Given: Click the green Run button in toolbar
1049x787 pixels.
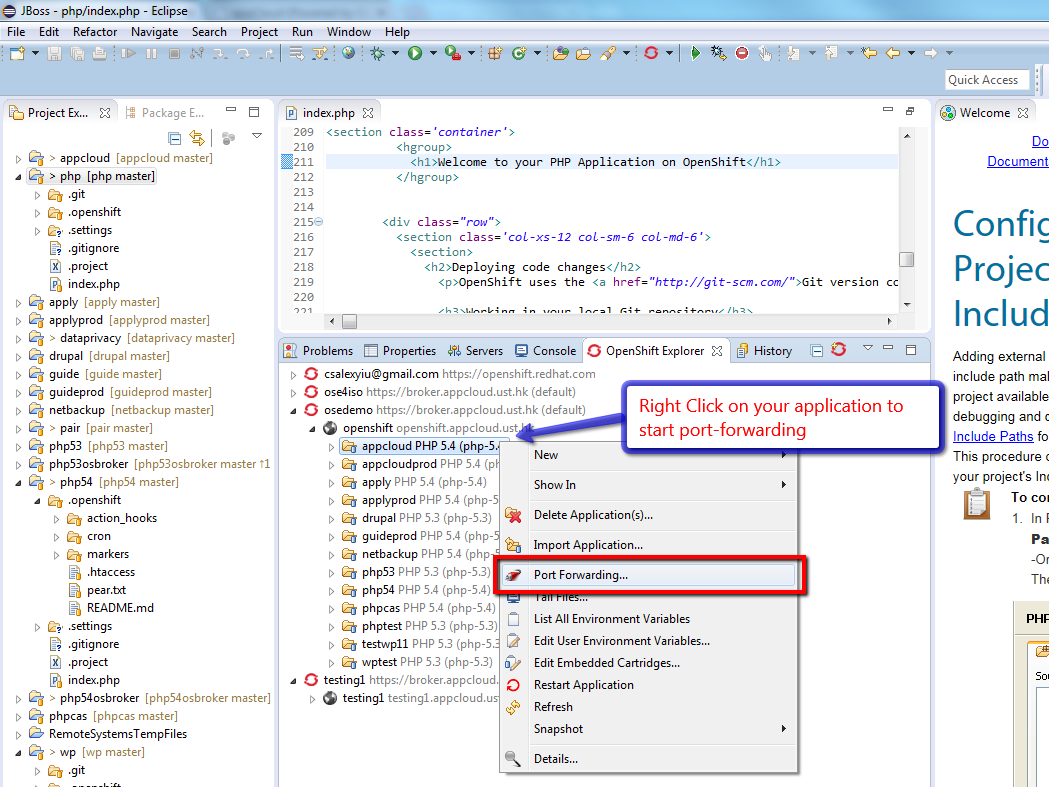Looking at the screenshot, I should pos(414,53).
